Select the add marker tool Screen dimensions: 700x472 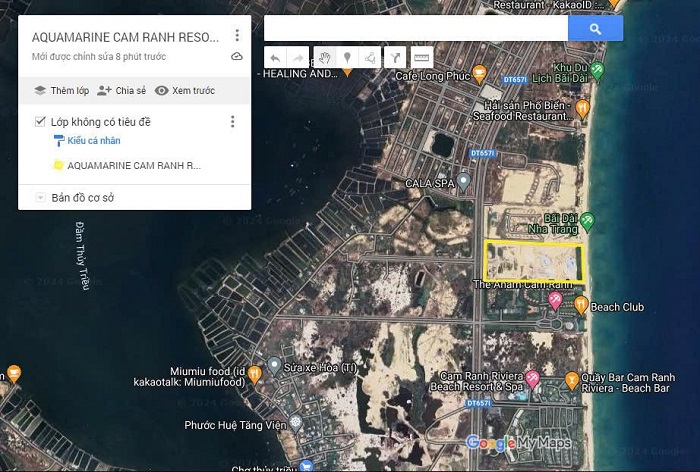click(x=347, y=58)
